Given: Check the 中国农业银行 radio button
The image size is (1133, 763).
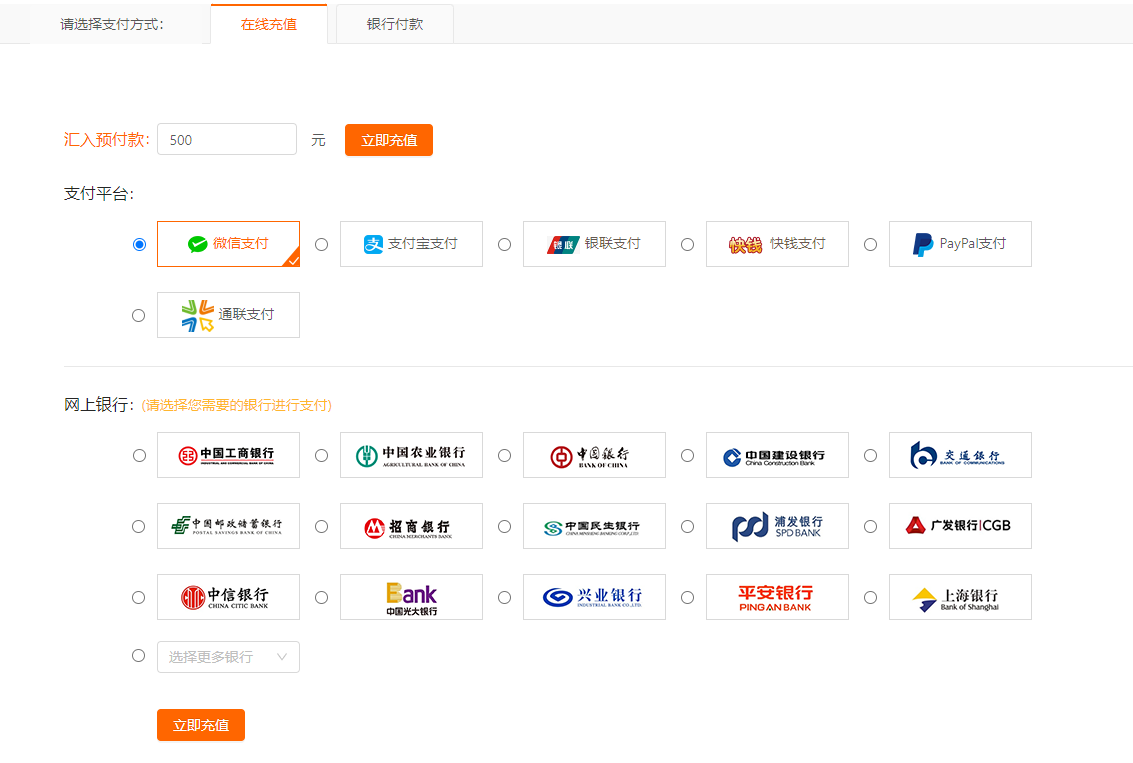Looking at the screenshot, I should 322,455.
